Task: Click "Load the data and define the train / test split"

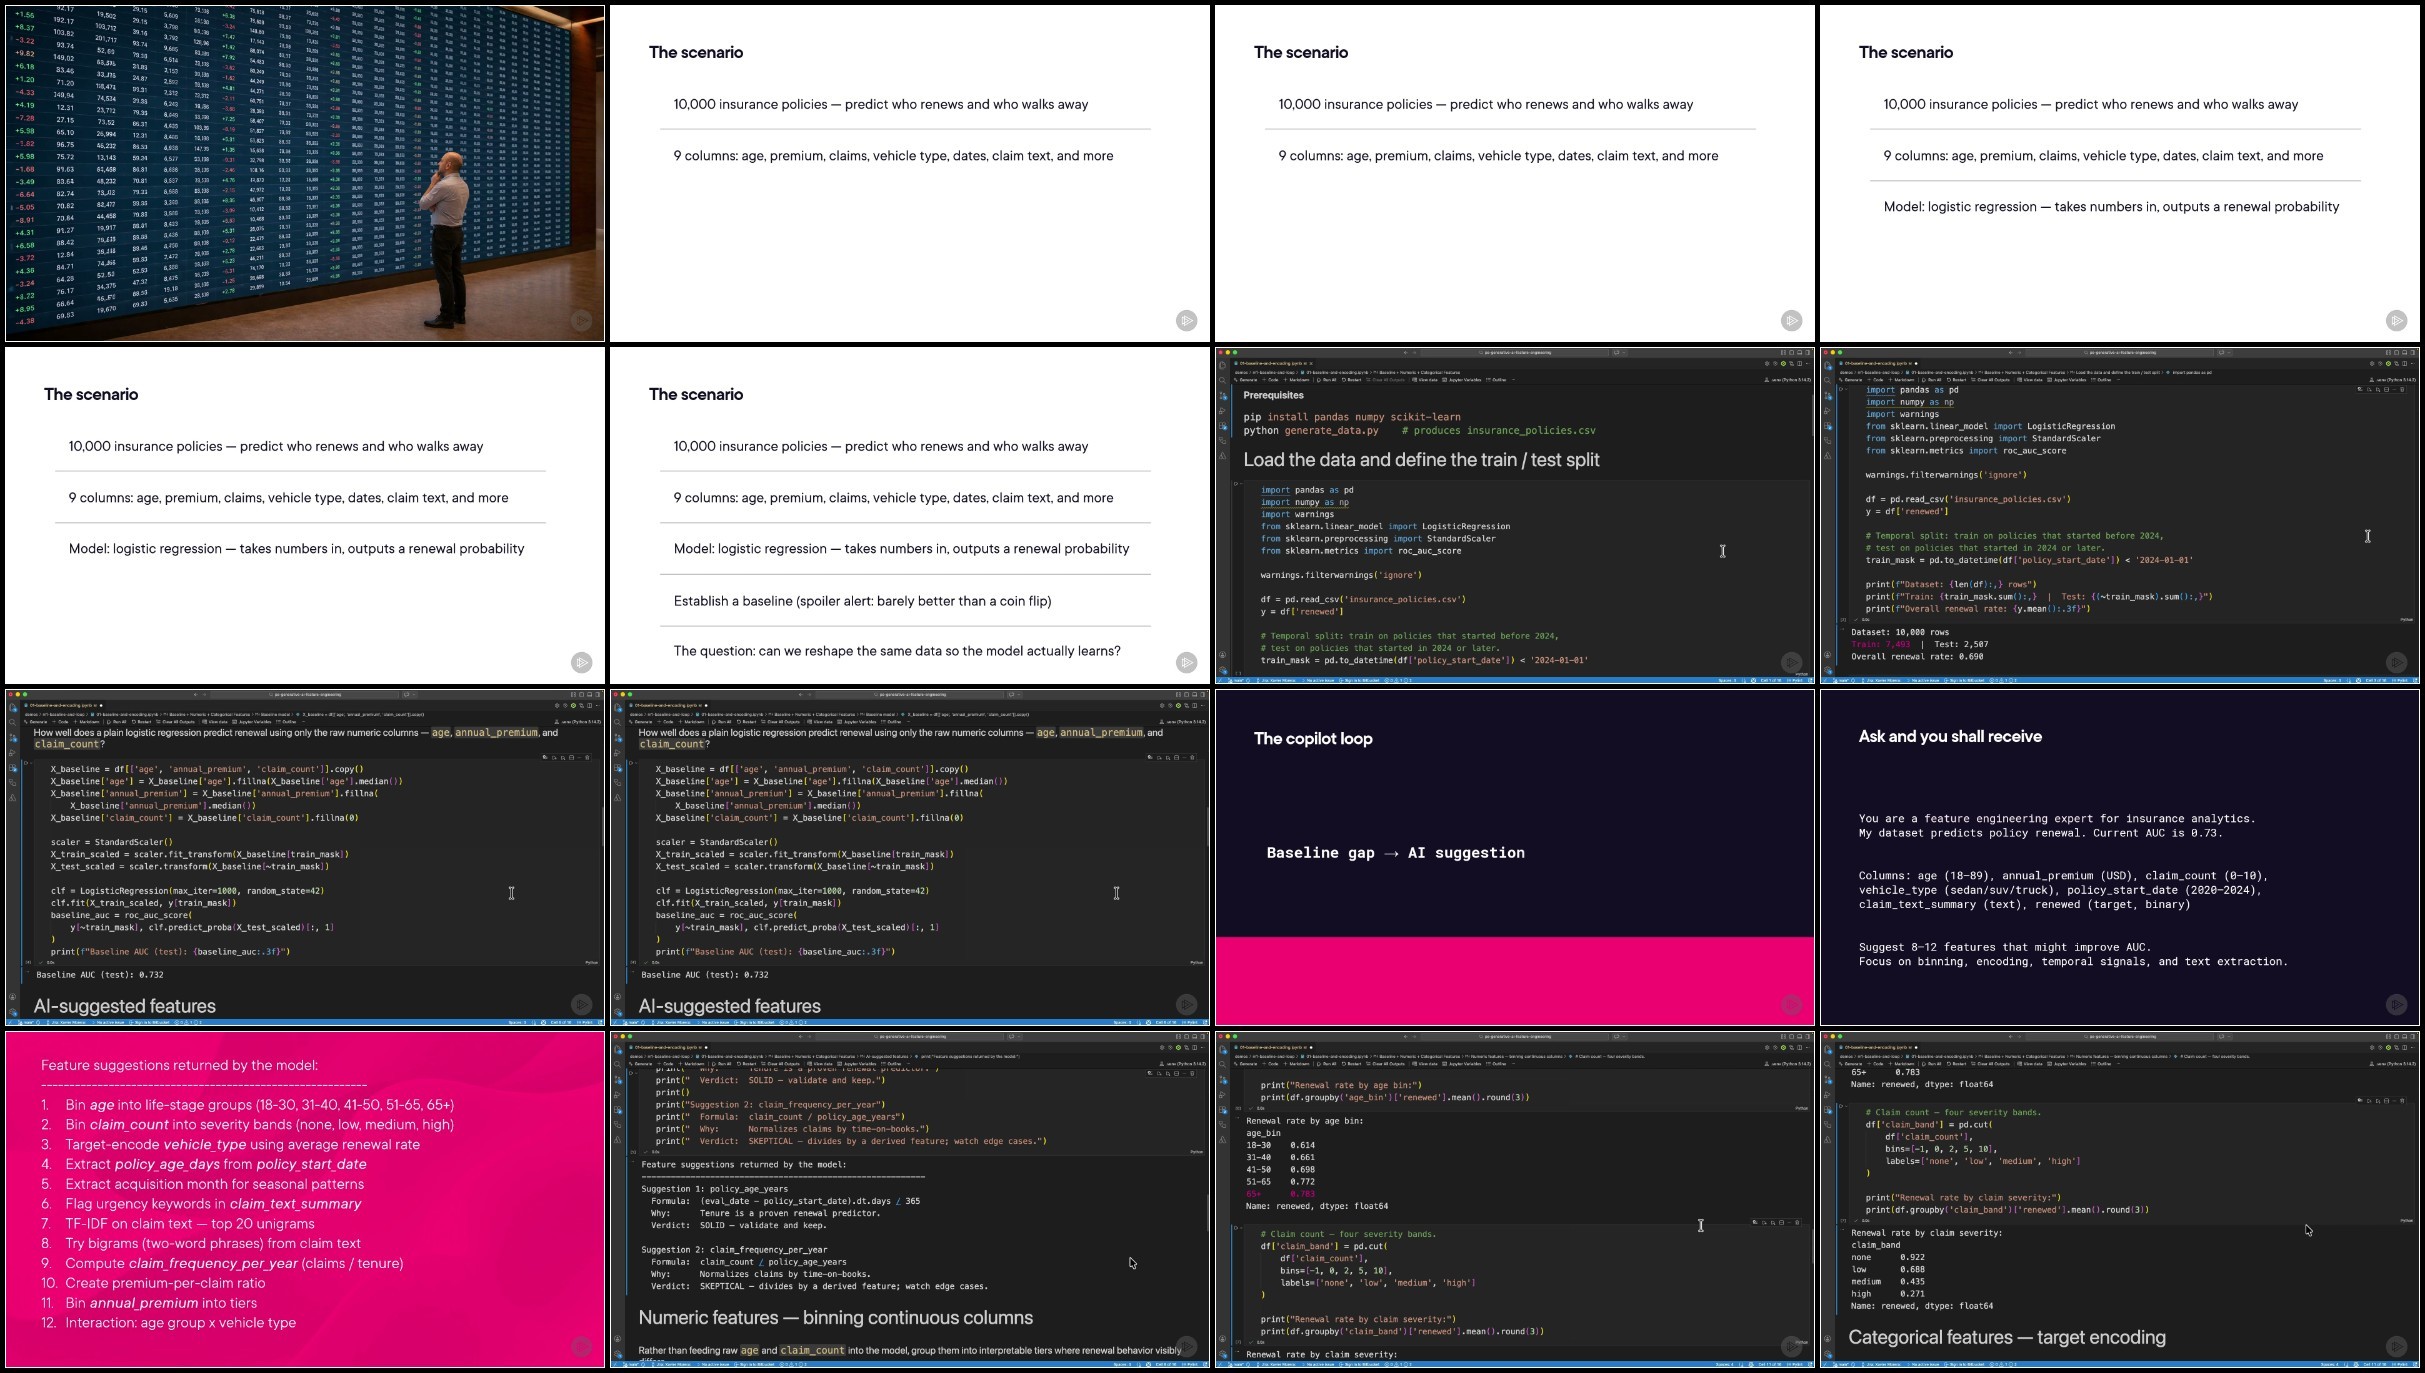Action: pyautogui.click(x=1421, y=460)
